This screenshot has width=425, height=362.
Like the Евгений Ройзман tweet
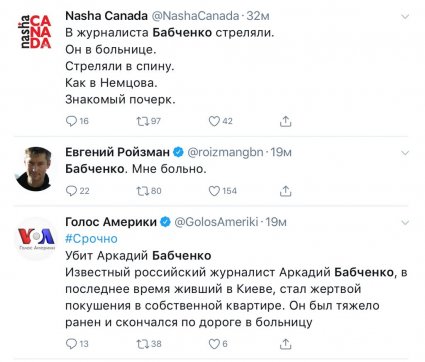pos(214,191)
